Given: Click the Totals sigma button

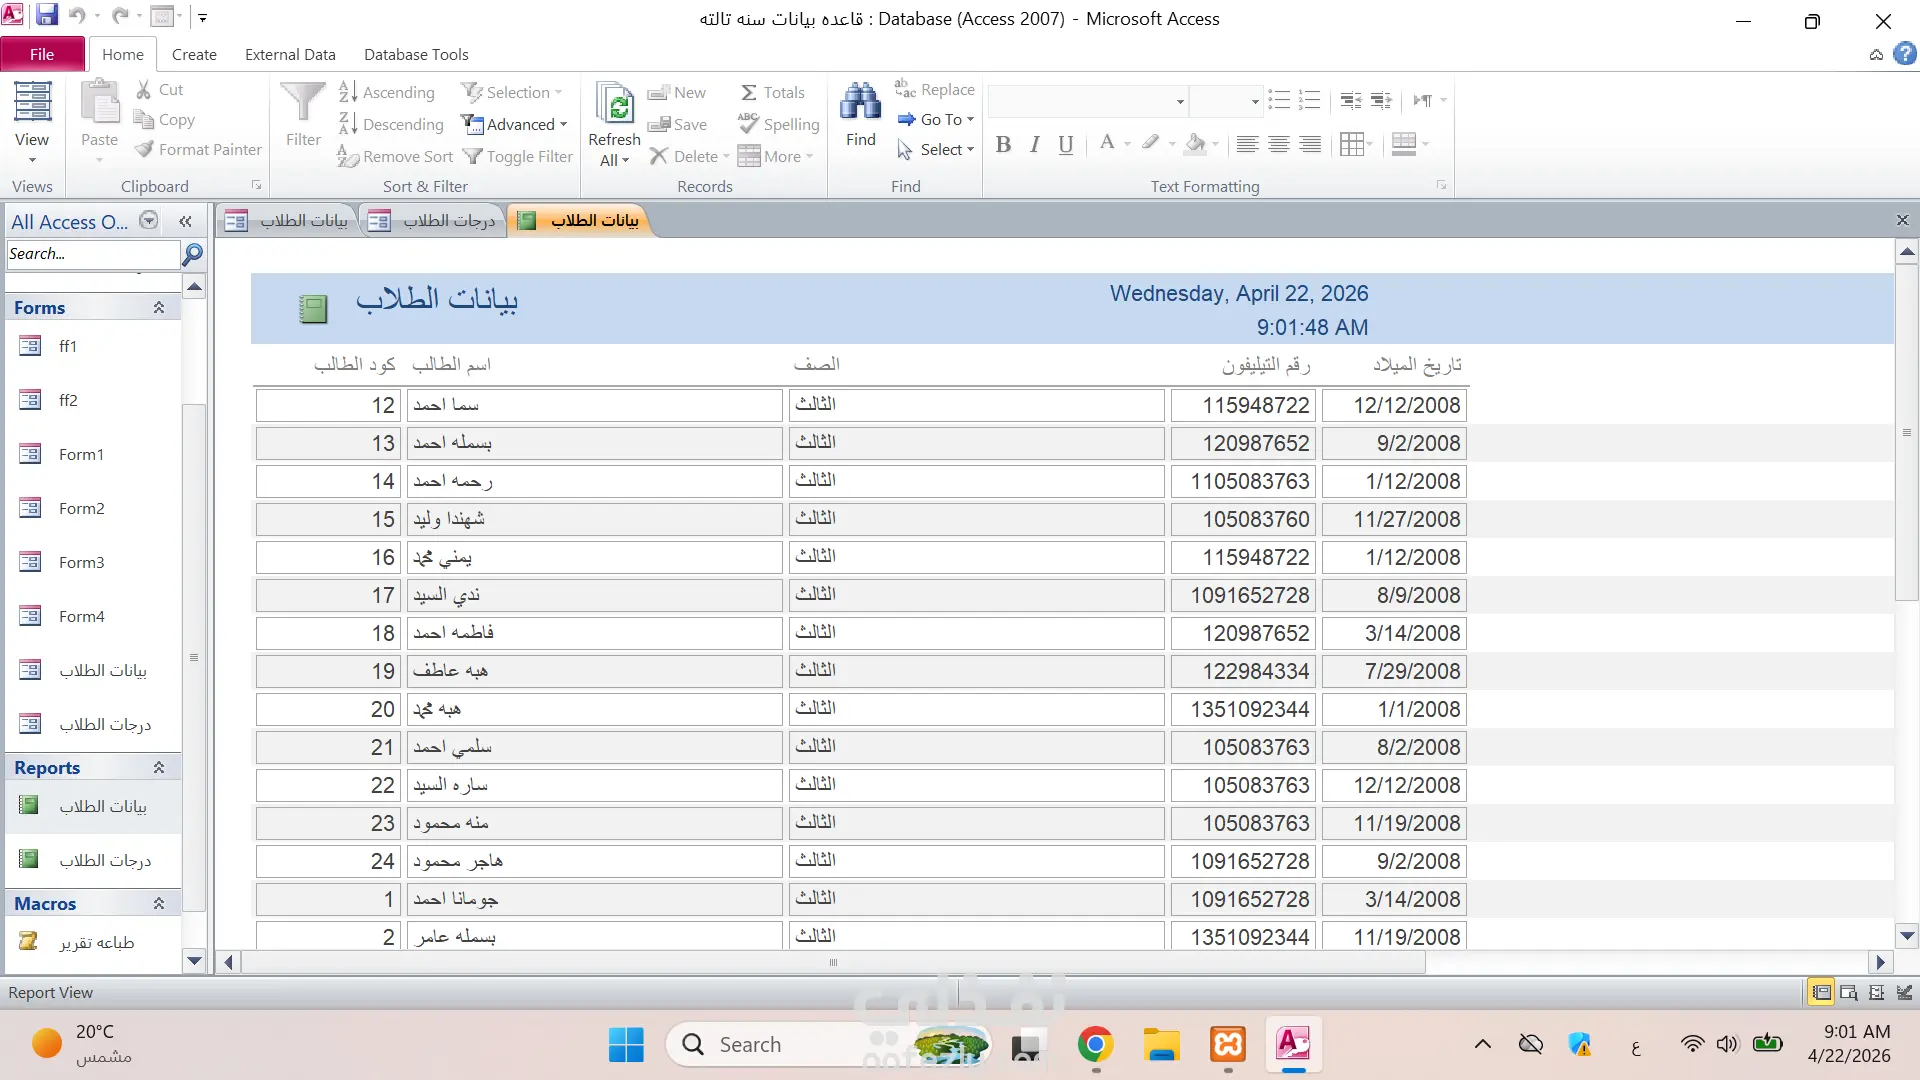Looking at the screenshot, I should coord(772,92).
